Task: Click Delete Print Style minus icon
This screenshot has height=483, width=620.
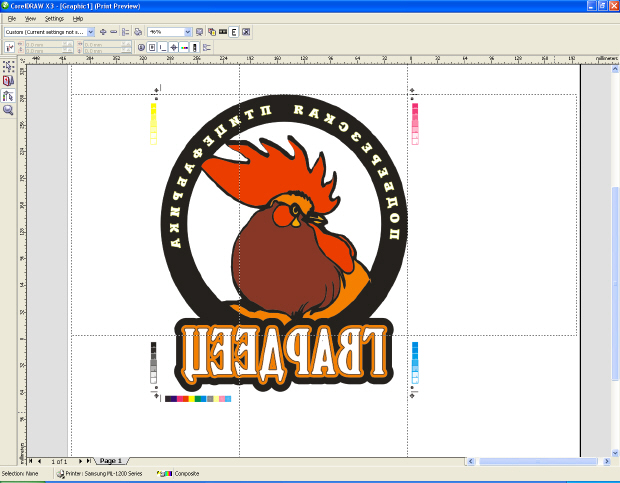Action: pos(113,32)
